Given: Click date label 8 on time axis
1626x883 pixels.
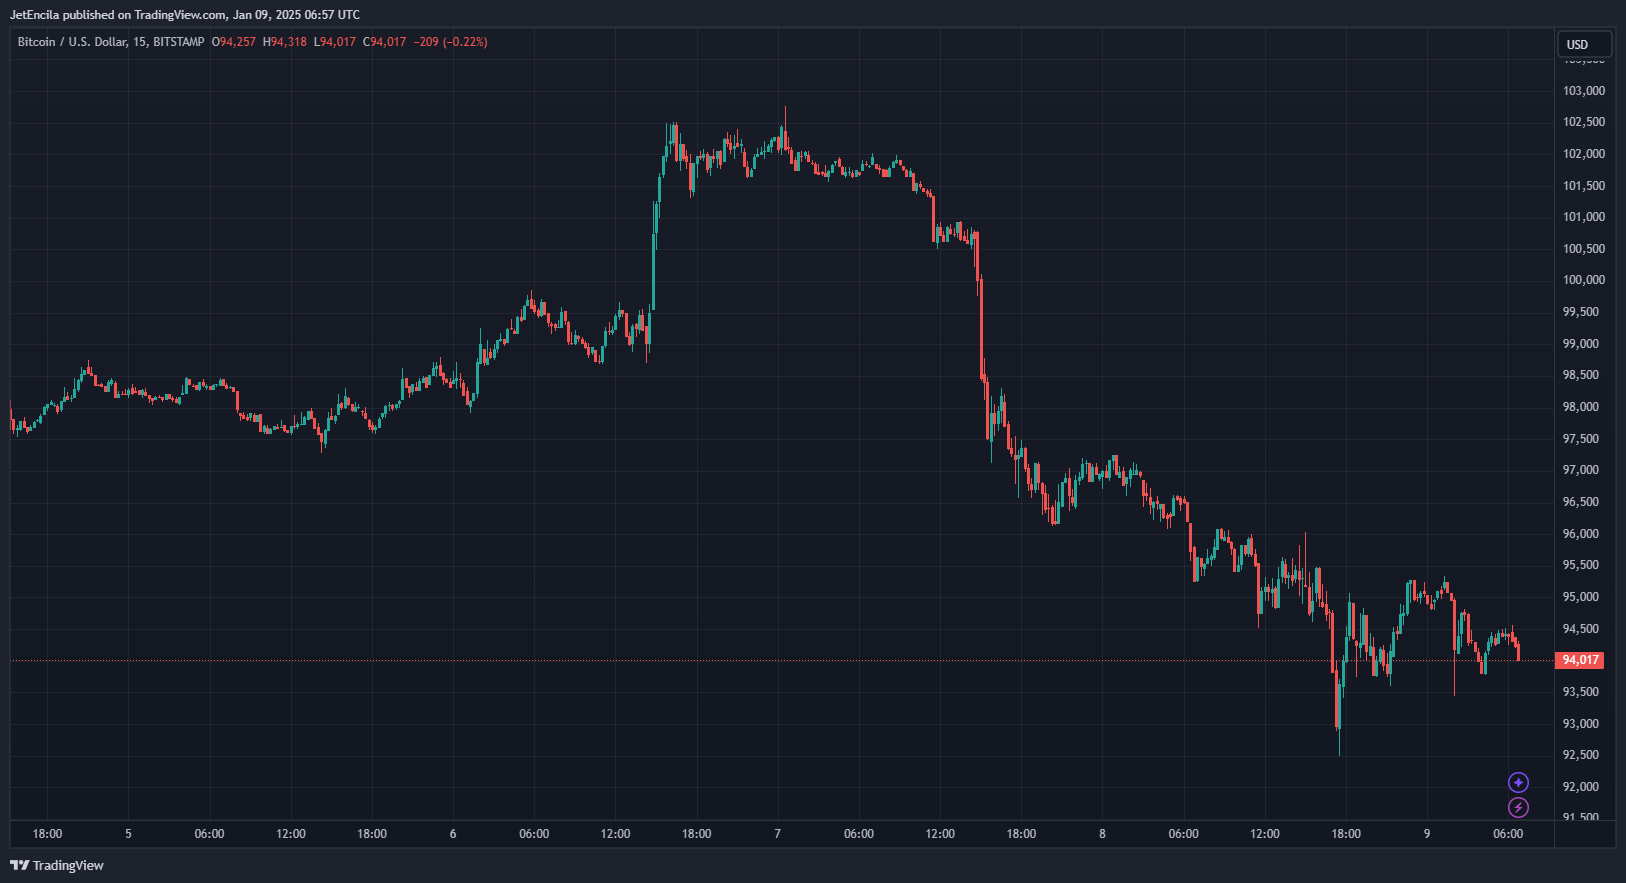Looking at the screenshot, I should coord(1102,834).
